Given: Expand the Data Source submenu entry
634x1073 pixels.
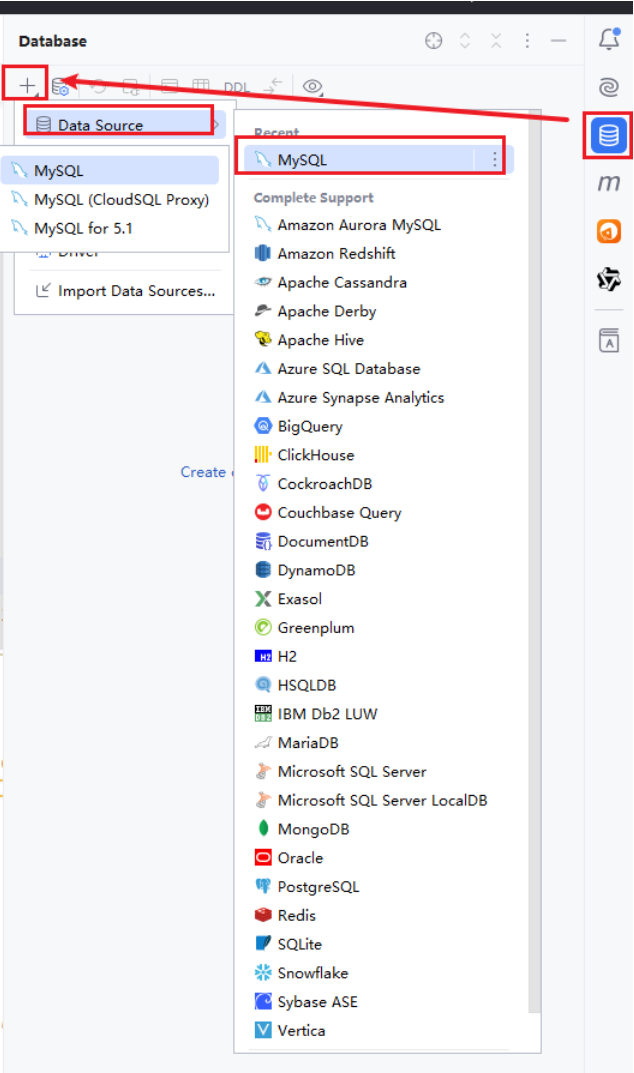Looking at the screenshot, I should pyautogui.click(x=123, y=125).
